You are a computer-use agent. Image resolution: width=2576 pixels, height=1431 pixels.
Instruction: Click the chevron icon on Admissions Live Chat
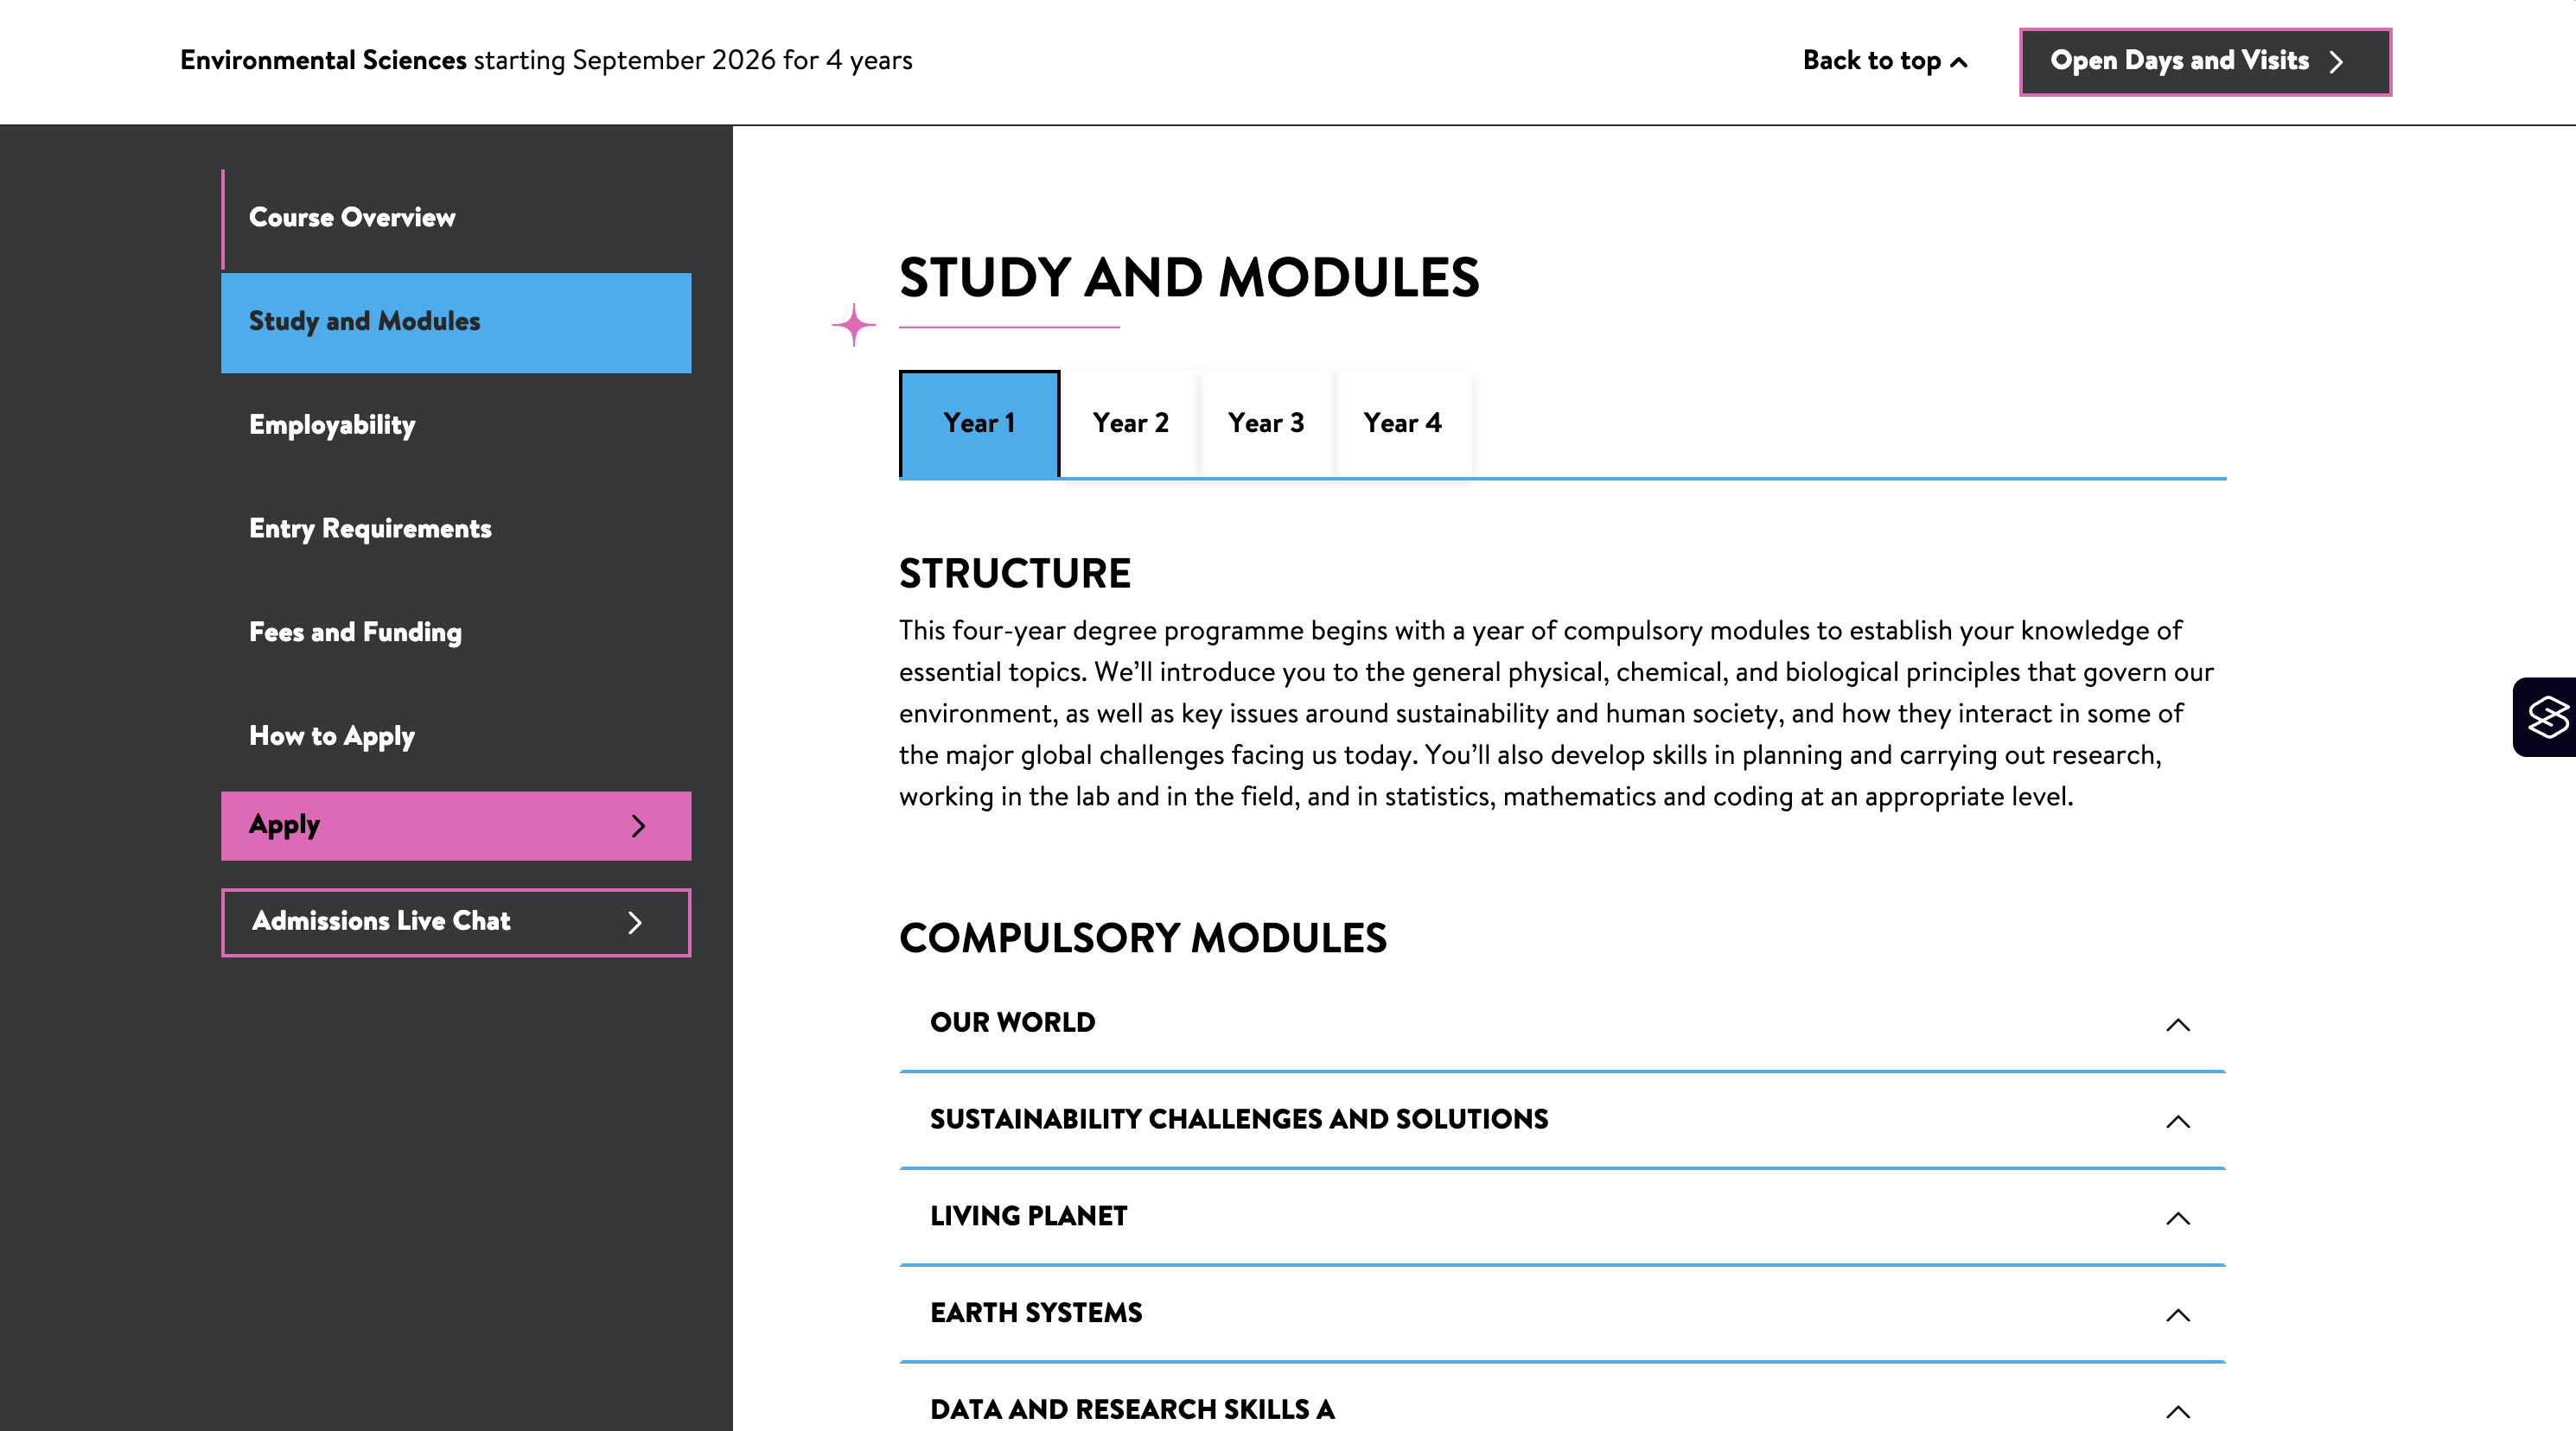[x=637, y=922]
